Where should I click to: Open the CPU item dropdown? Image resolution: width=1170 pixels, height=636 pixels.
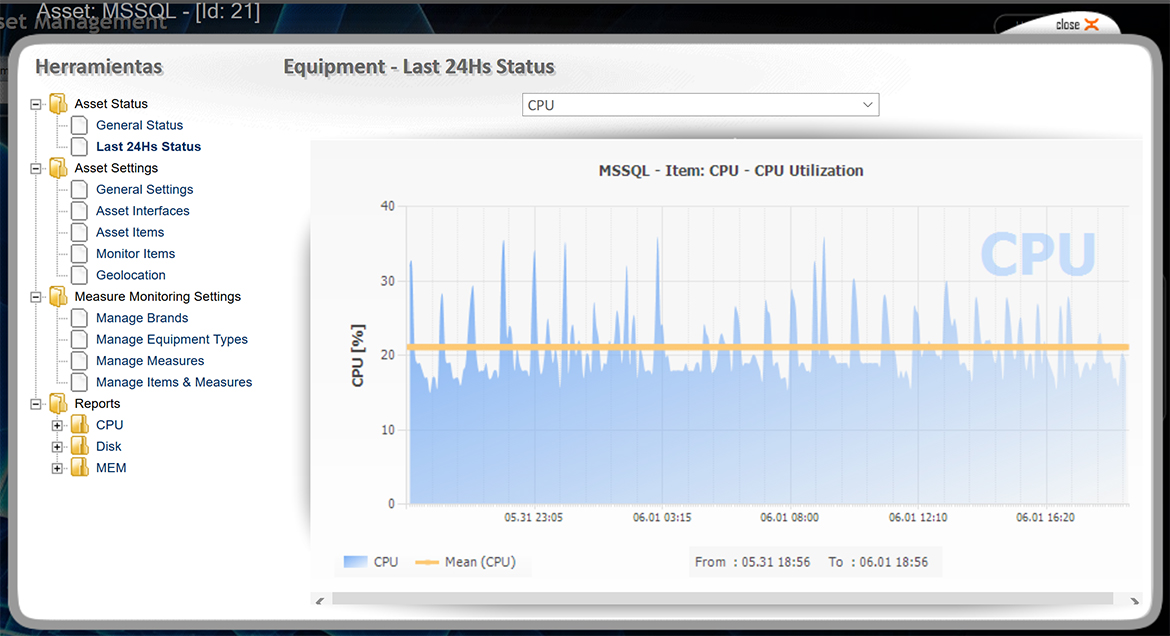point(700,105)
